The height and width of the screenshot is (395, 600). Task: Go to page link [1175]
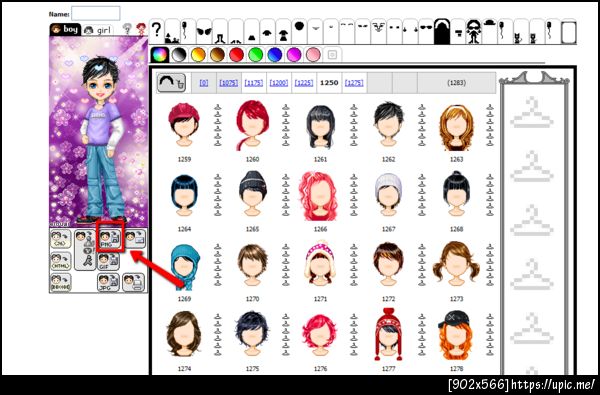click(x=254, y=83)
